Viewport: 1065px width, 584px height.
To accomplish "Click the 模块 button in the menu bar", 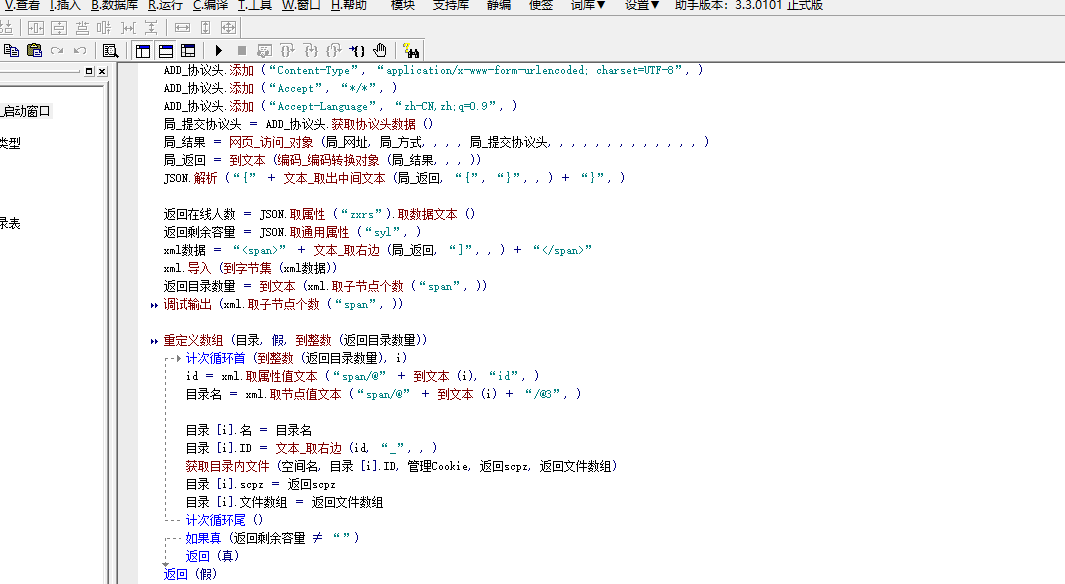I will tap(402, 5).
